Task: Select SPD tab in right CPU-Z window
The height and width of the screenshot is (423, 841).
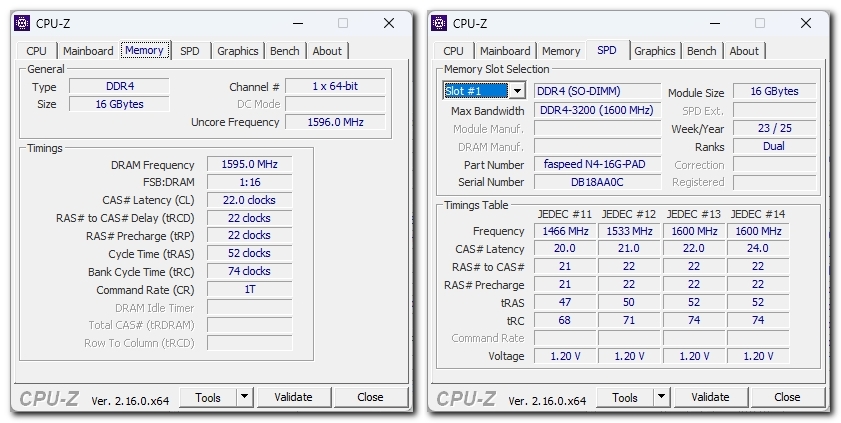Action: (x=607, y=50)
